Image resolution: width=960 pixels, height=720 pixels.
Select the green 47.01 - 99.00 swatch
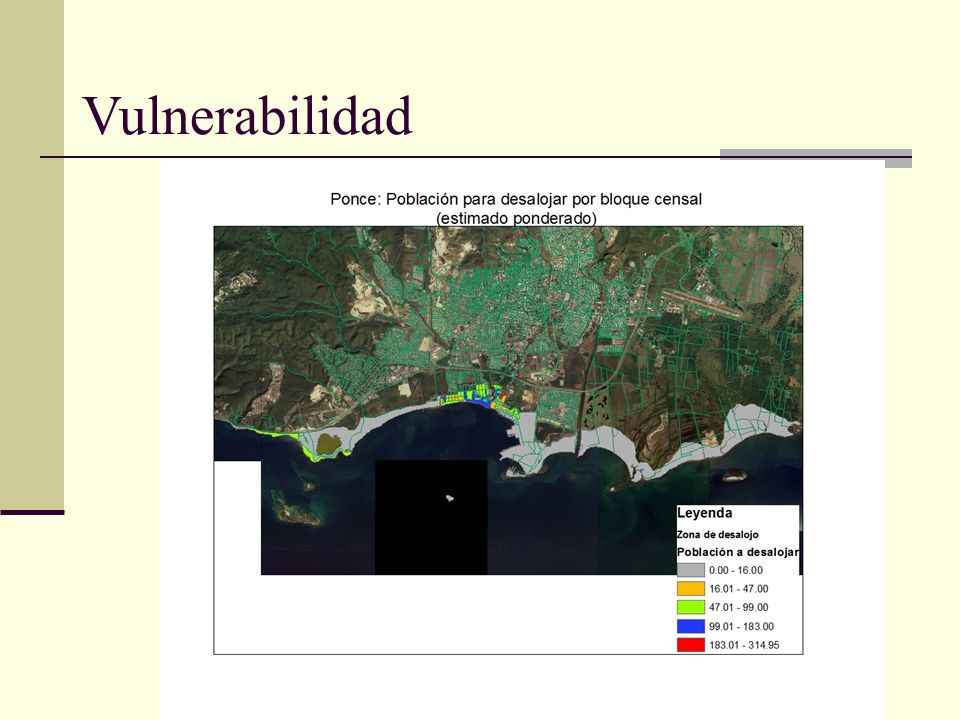click(x=691, y=607)
